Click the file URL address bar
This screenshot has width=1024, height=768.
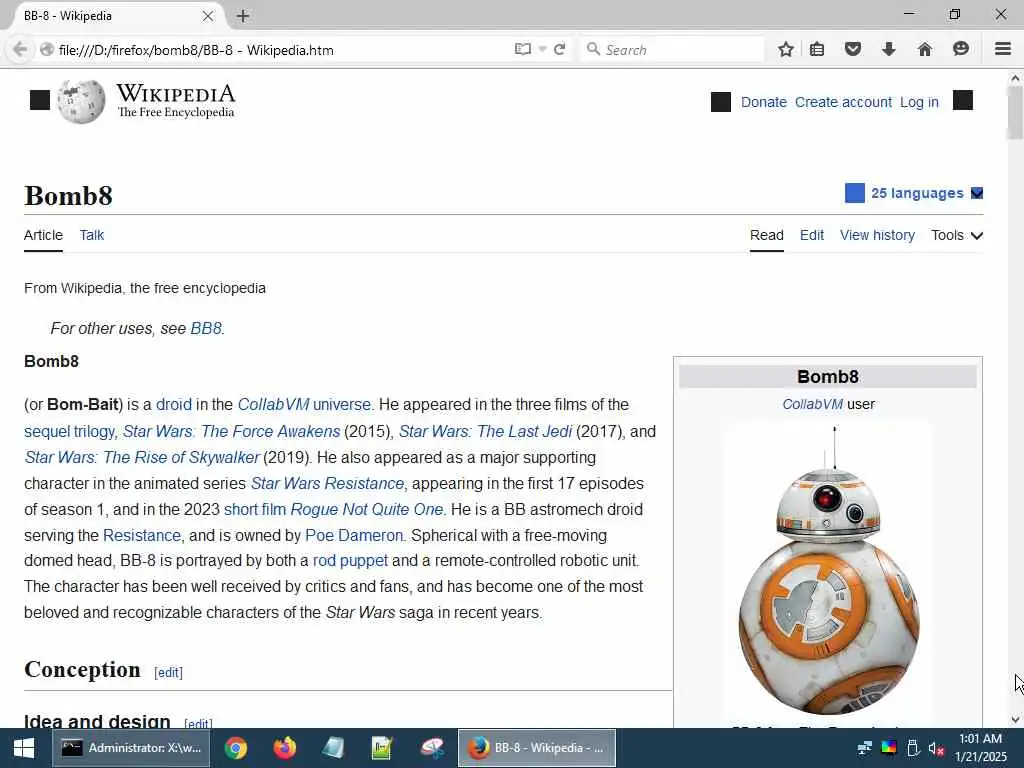click(x=281, y=50)
